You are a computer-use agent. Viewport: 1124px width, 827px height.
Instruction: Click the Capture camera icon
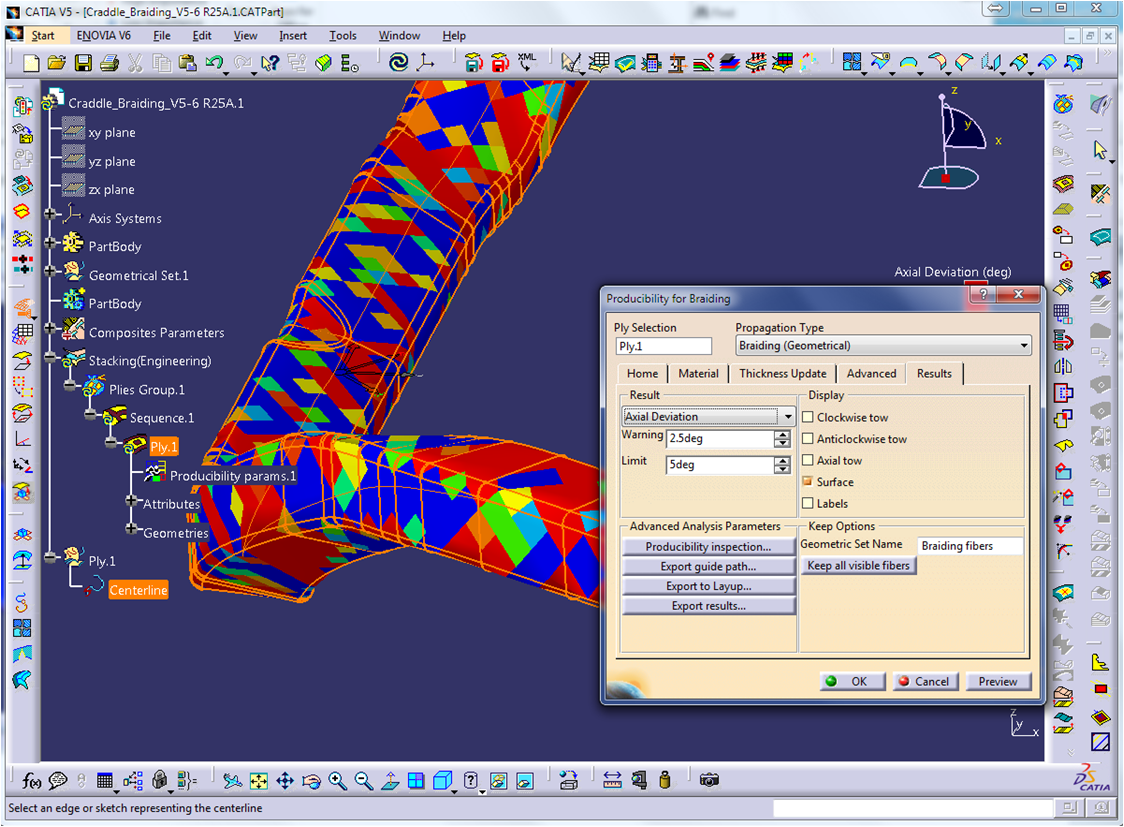(709, 780)
